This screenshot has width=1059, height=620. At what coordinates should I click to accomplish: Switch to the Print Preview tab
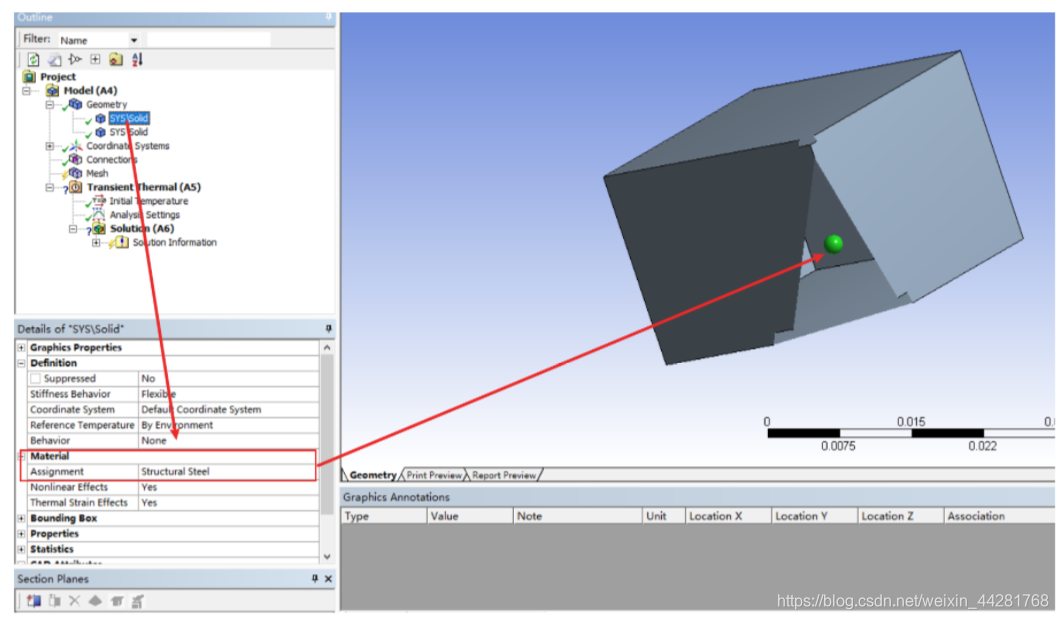[434, 475]
